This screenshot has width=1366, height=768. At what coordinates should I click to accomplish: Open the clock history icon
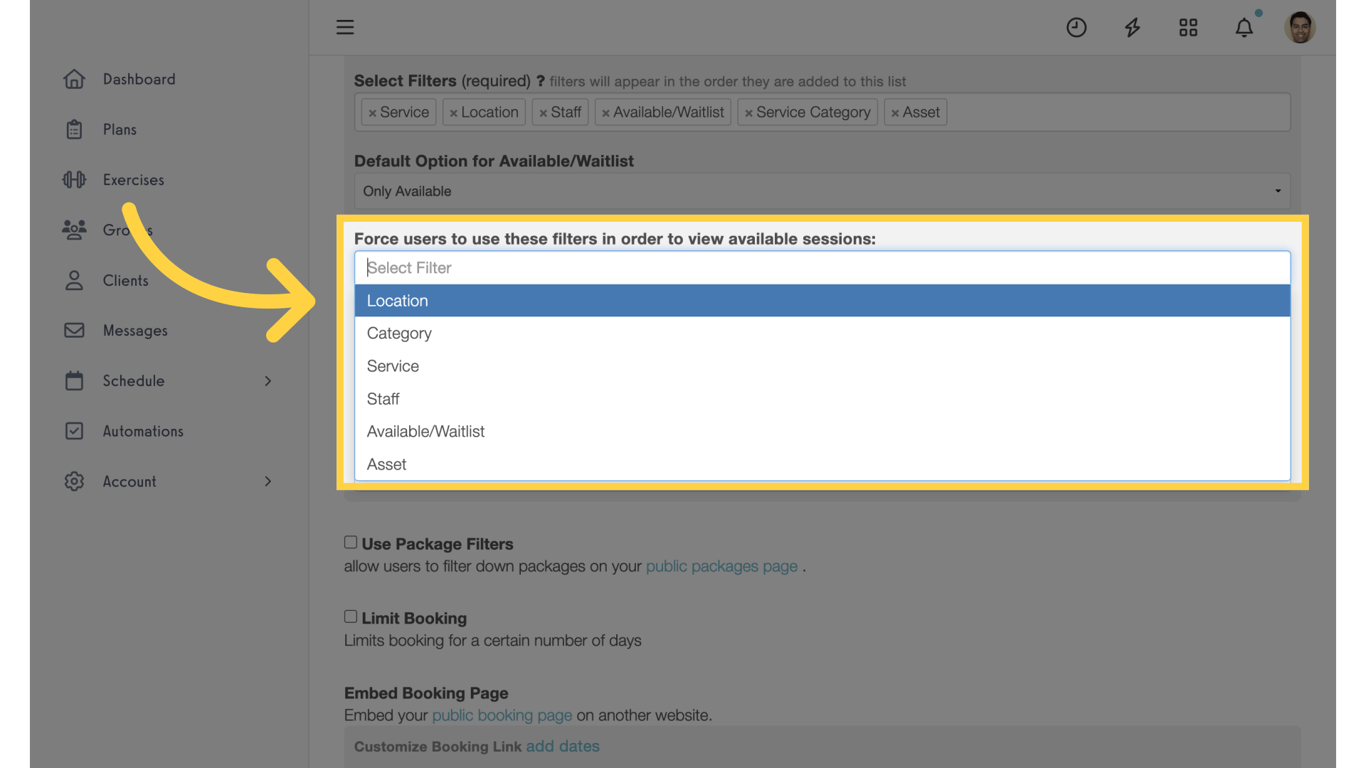click(1076, 28)
